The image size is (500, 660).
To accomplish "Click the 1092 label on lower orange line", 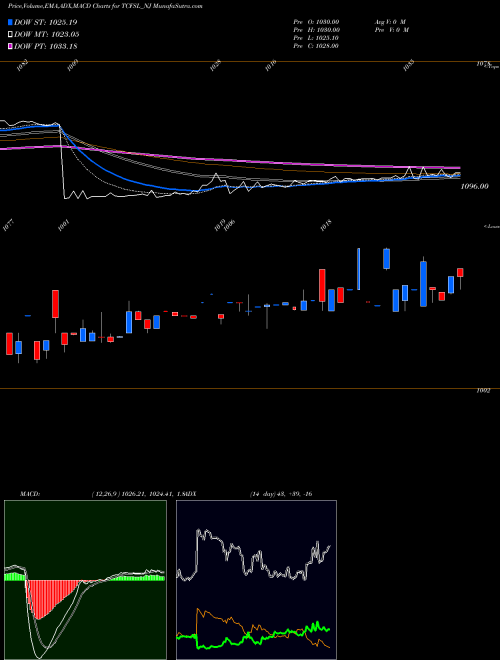I will pyautogui.click(x=483, y=391).
